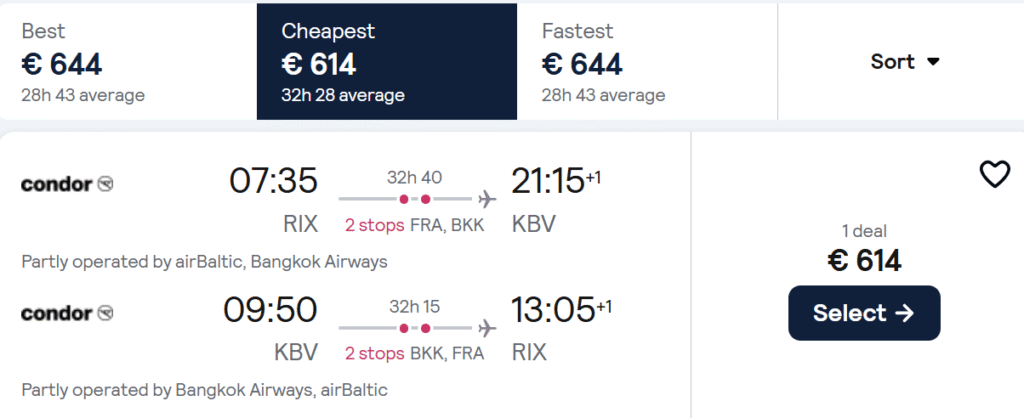Switch to the Fastest tab
1024x418 pixels.
tap(646, 62)
